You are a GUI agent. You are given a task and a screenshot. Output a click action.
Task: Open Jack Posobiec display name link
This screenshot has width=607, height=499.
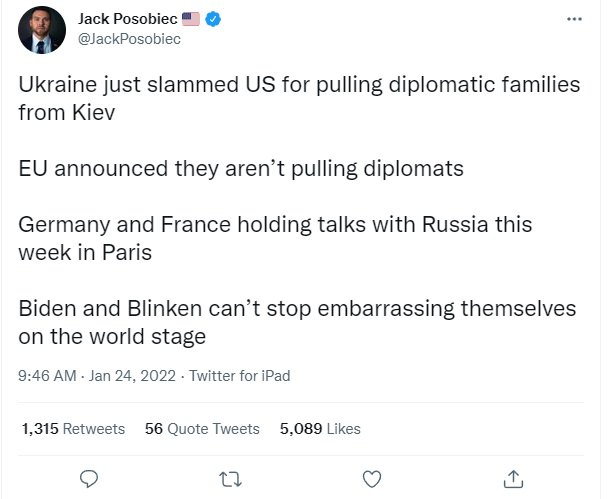(128, 19)
